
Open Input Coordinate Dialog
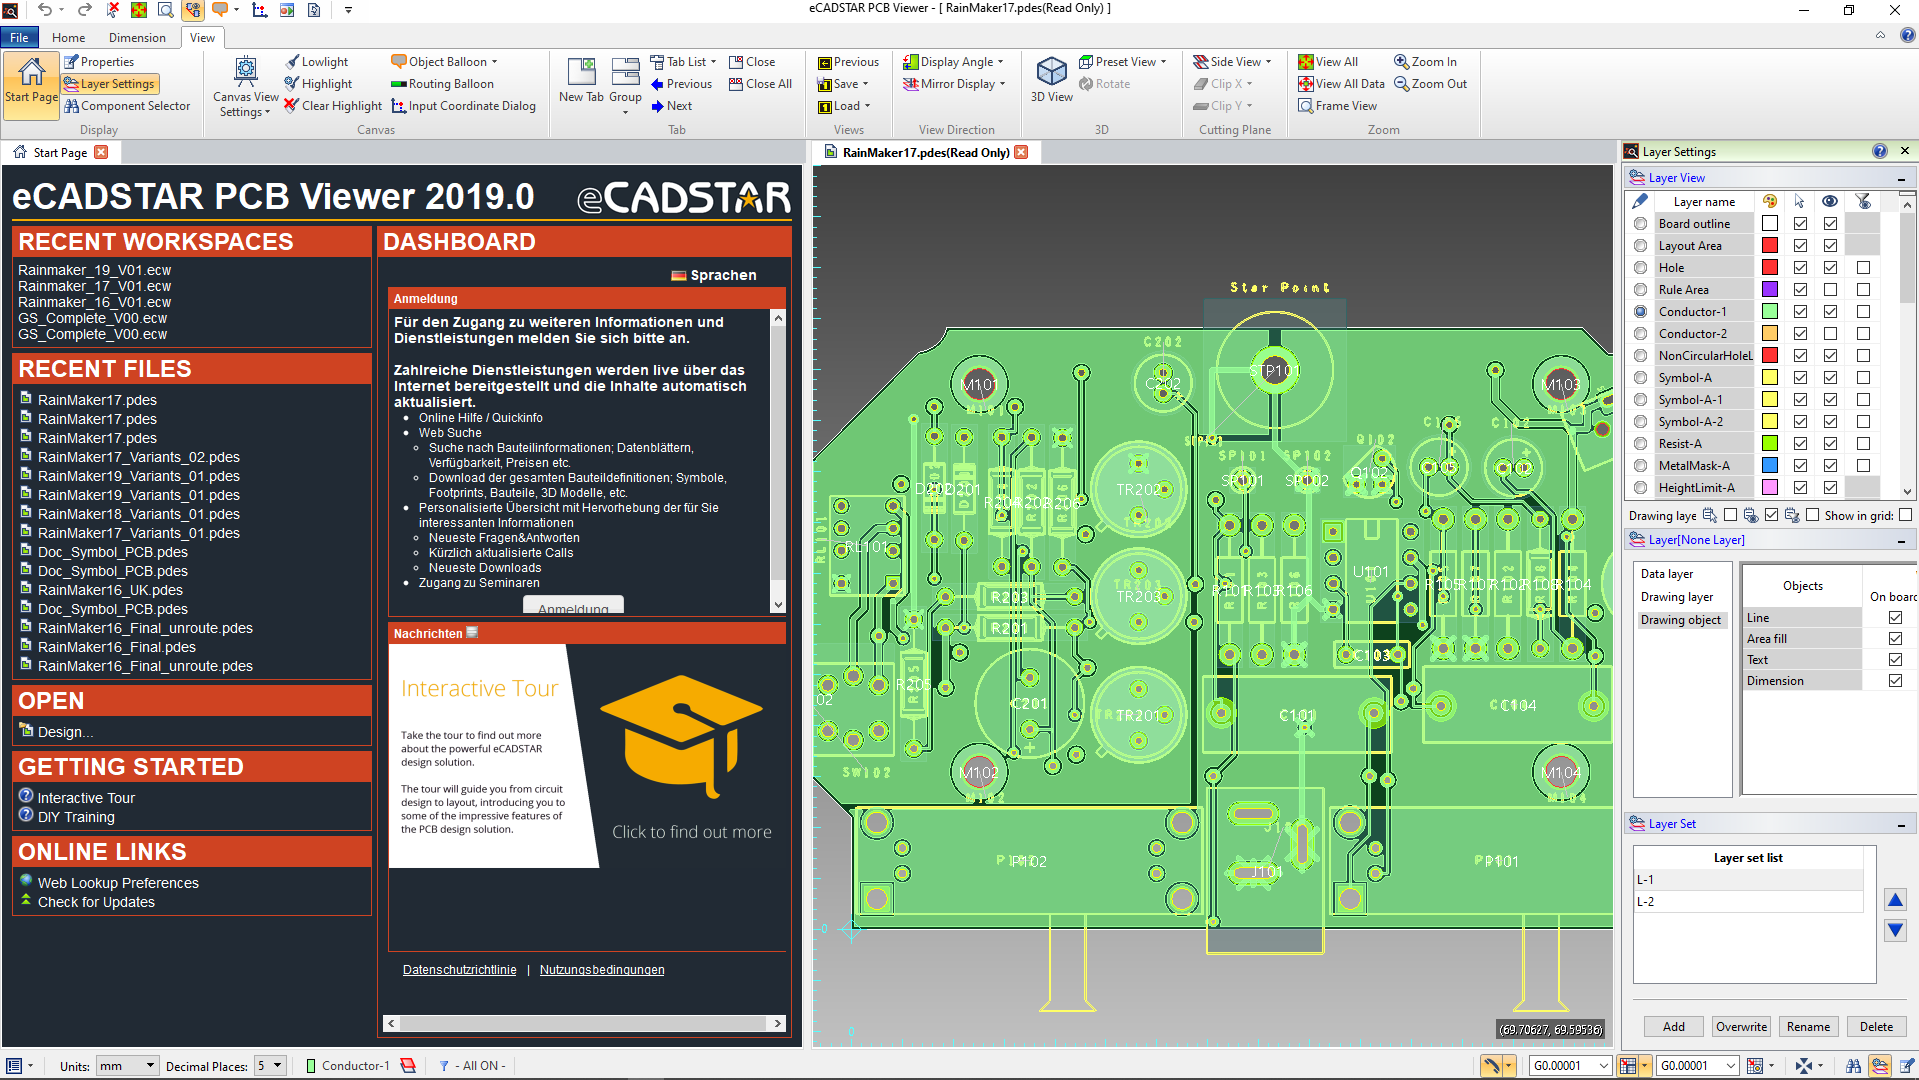tap(463, 106)
